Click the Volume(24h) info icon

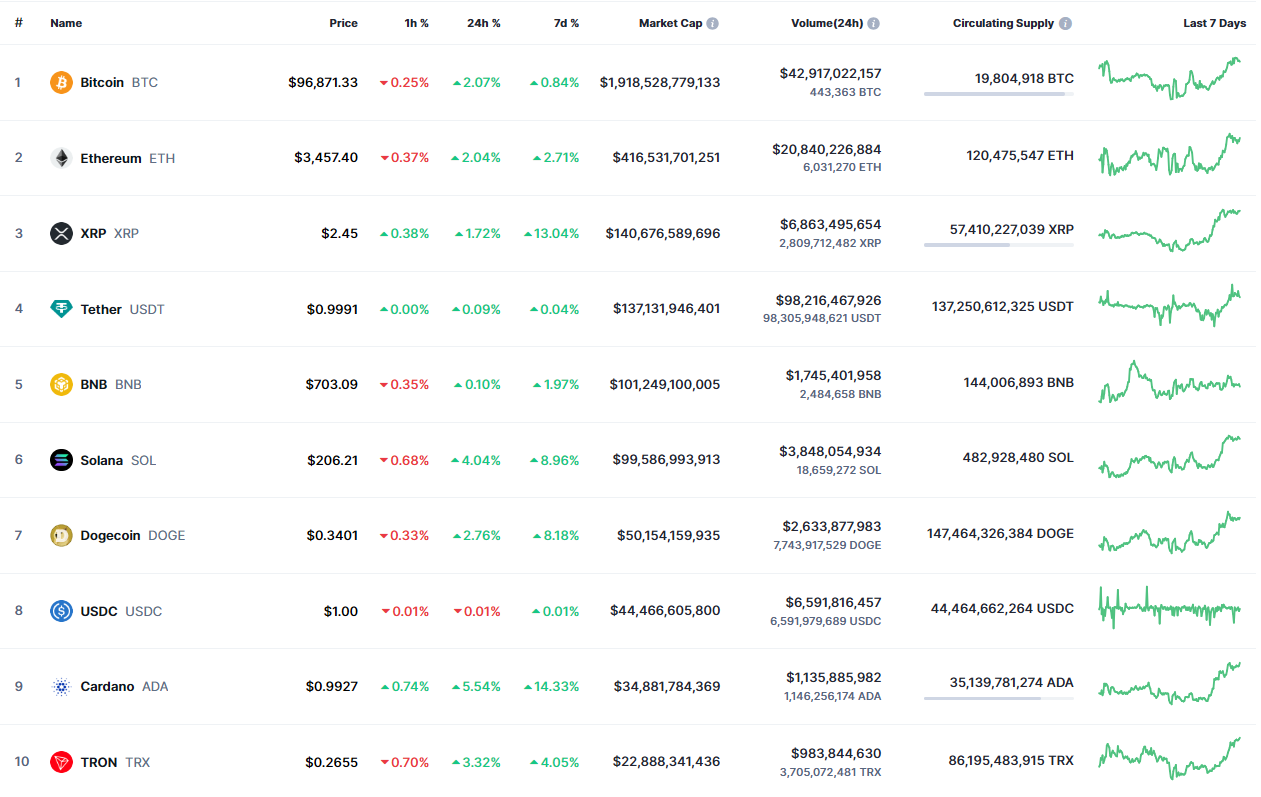pos(874,23)
